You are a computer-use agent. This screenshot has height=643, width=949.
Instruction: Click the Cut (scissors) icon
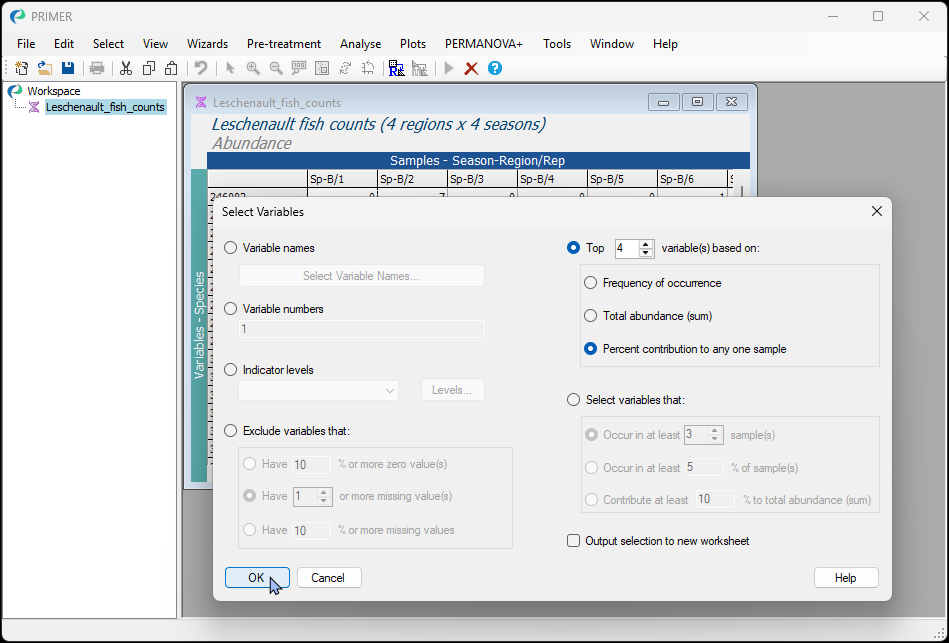[125, 68]
